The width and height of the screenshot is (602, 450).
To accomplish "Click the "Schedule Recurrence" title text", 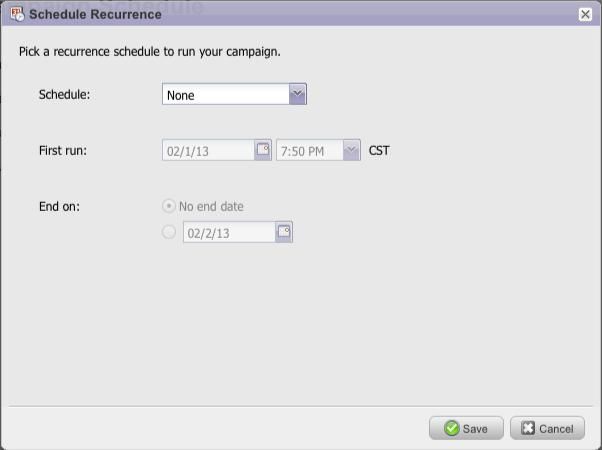I will point(95,14).
